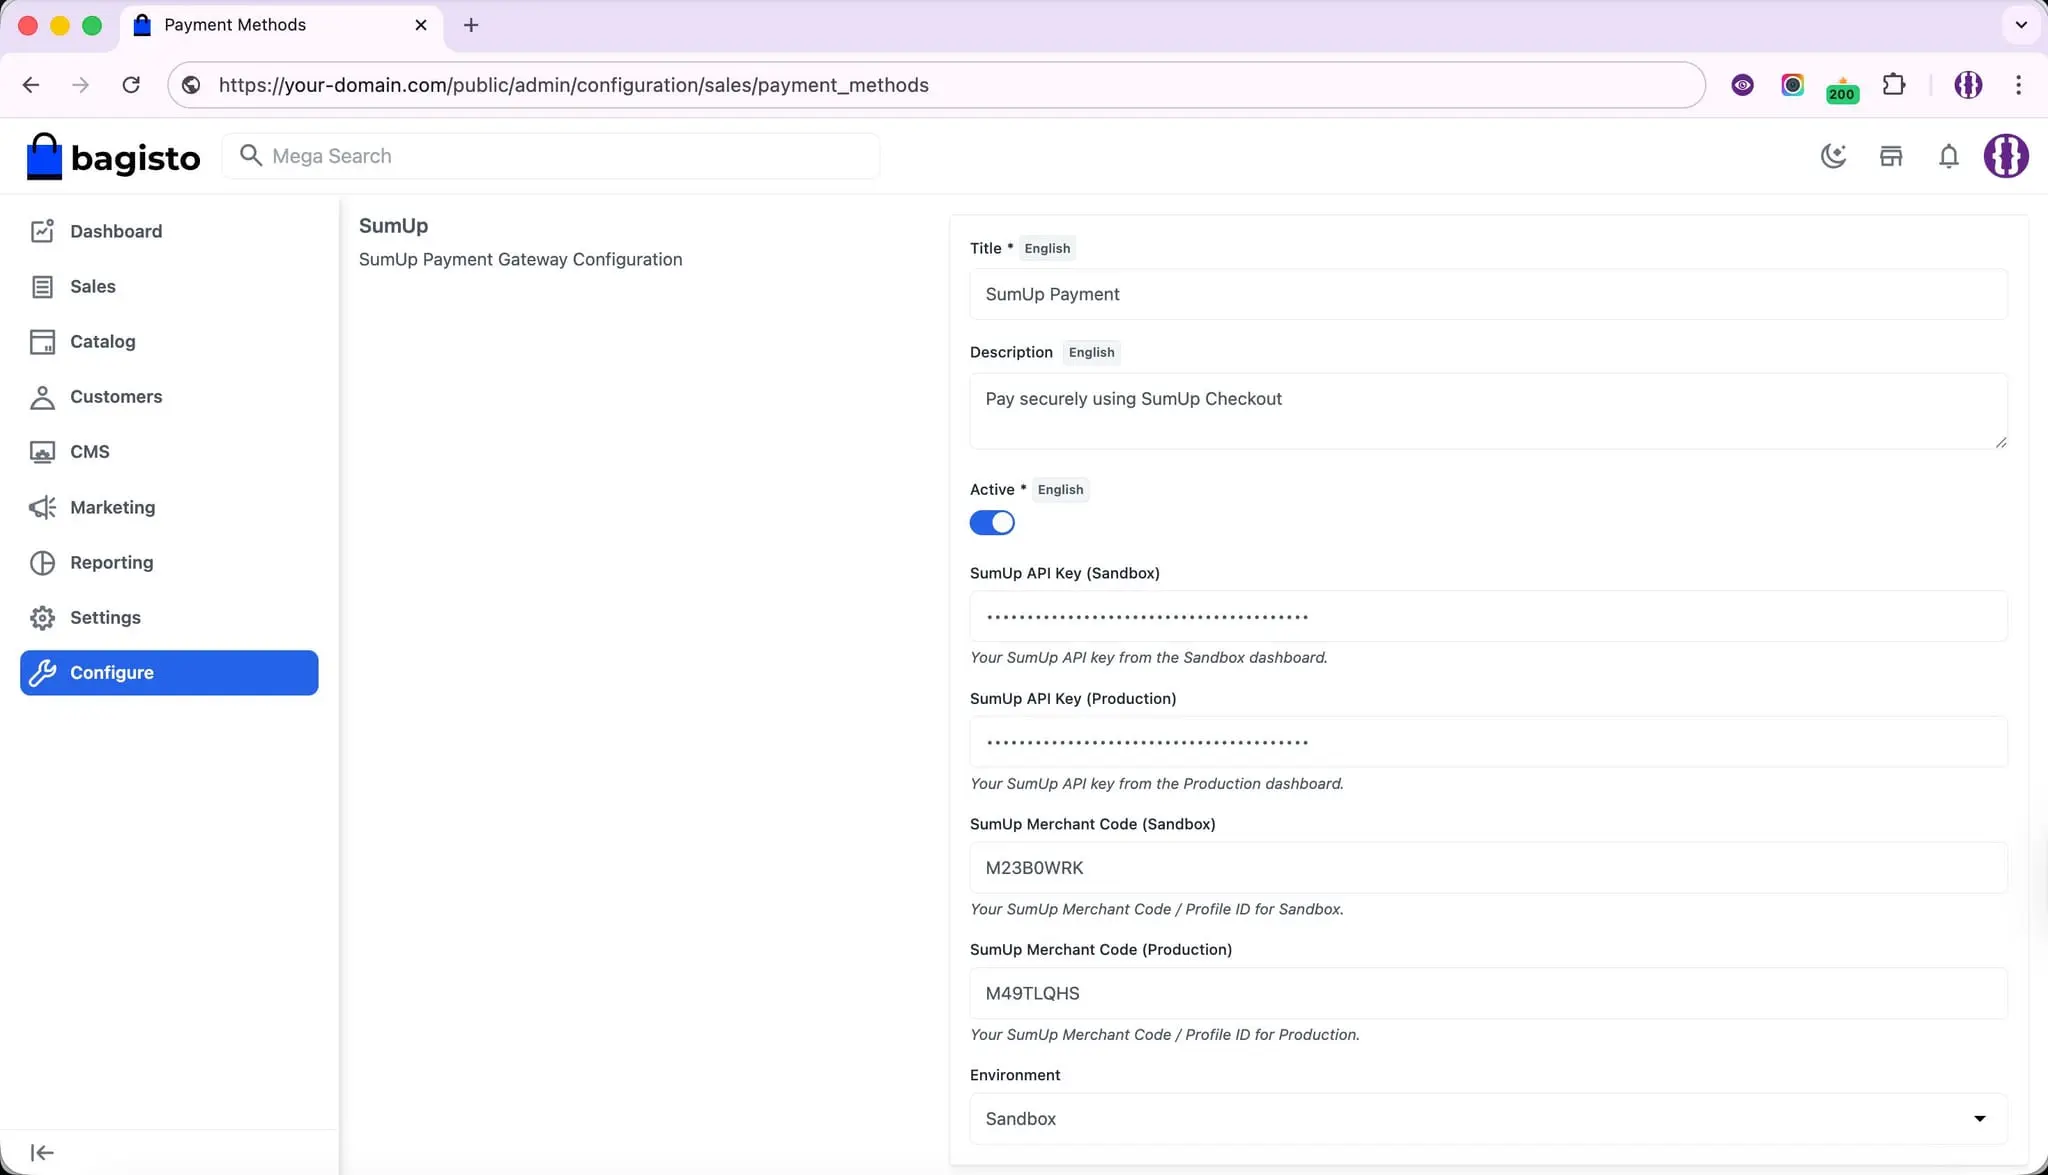Click the Description textarea

tap(1488, 411)
